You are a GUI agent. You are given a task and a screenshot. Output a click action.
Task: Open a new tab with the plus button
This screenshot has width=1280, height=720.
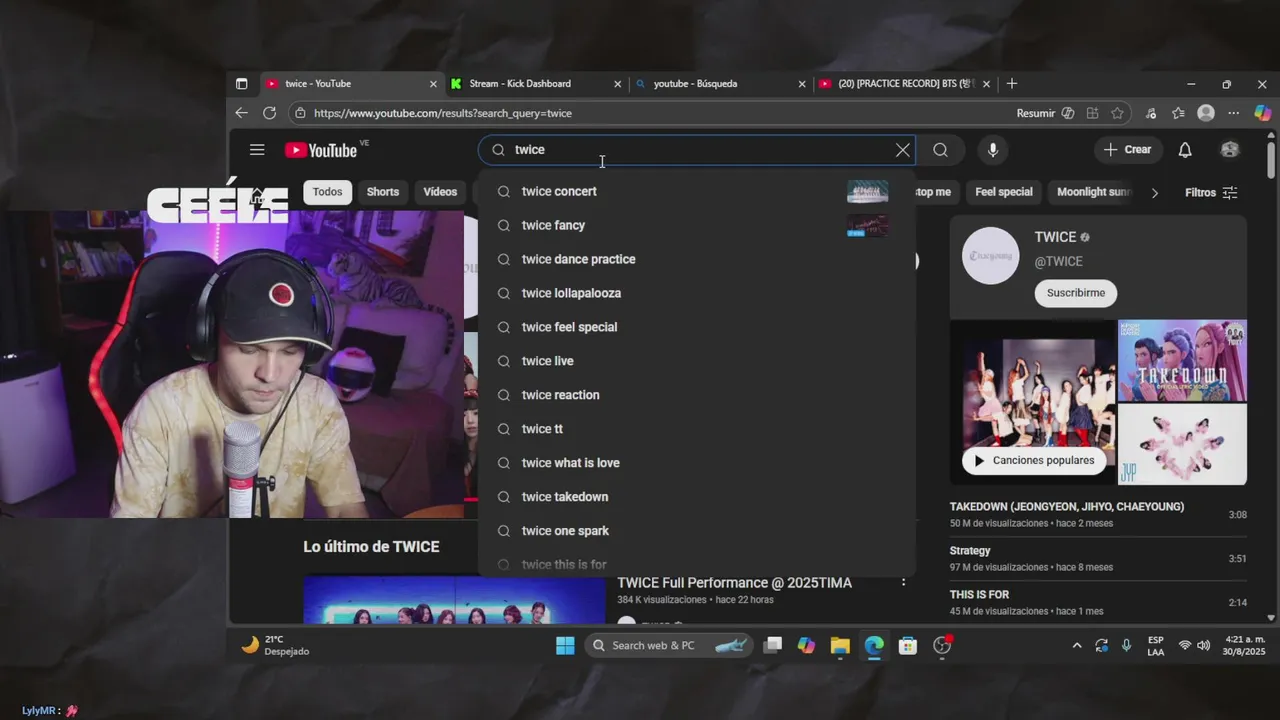1012,84
